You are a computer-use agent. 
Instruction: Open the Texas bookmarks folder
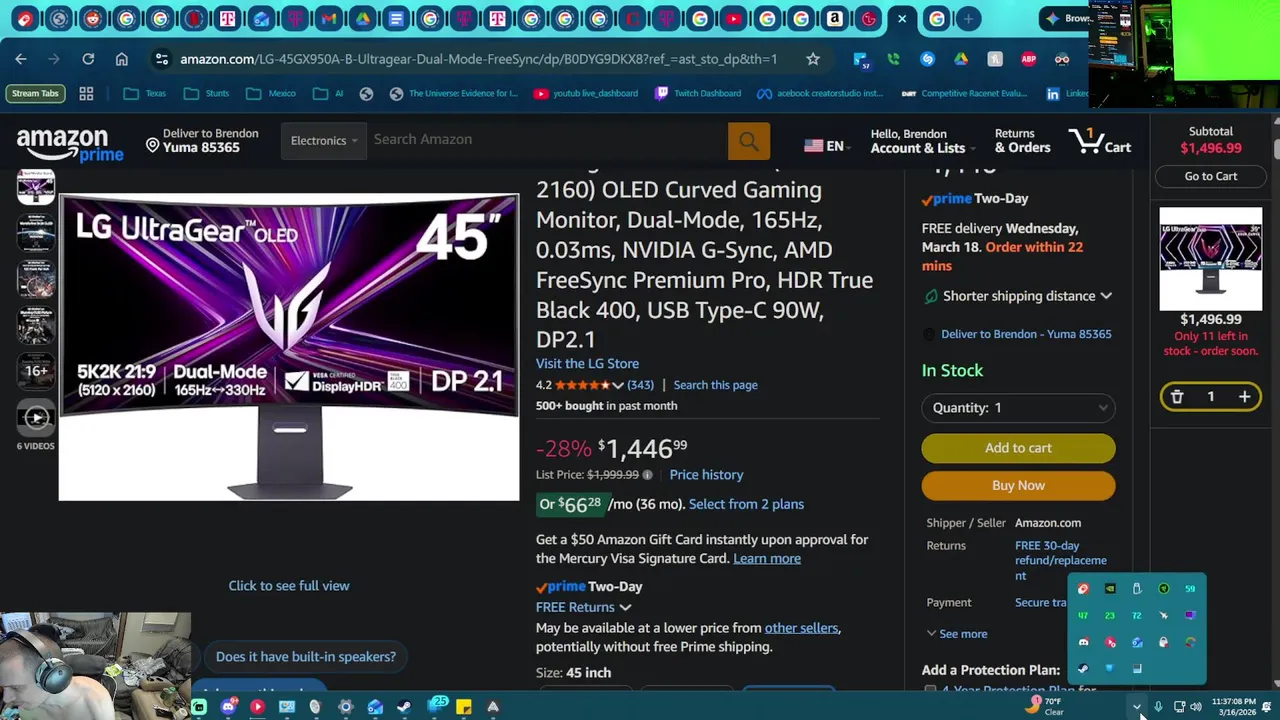point(144,93)
